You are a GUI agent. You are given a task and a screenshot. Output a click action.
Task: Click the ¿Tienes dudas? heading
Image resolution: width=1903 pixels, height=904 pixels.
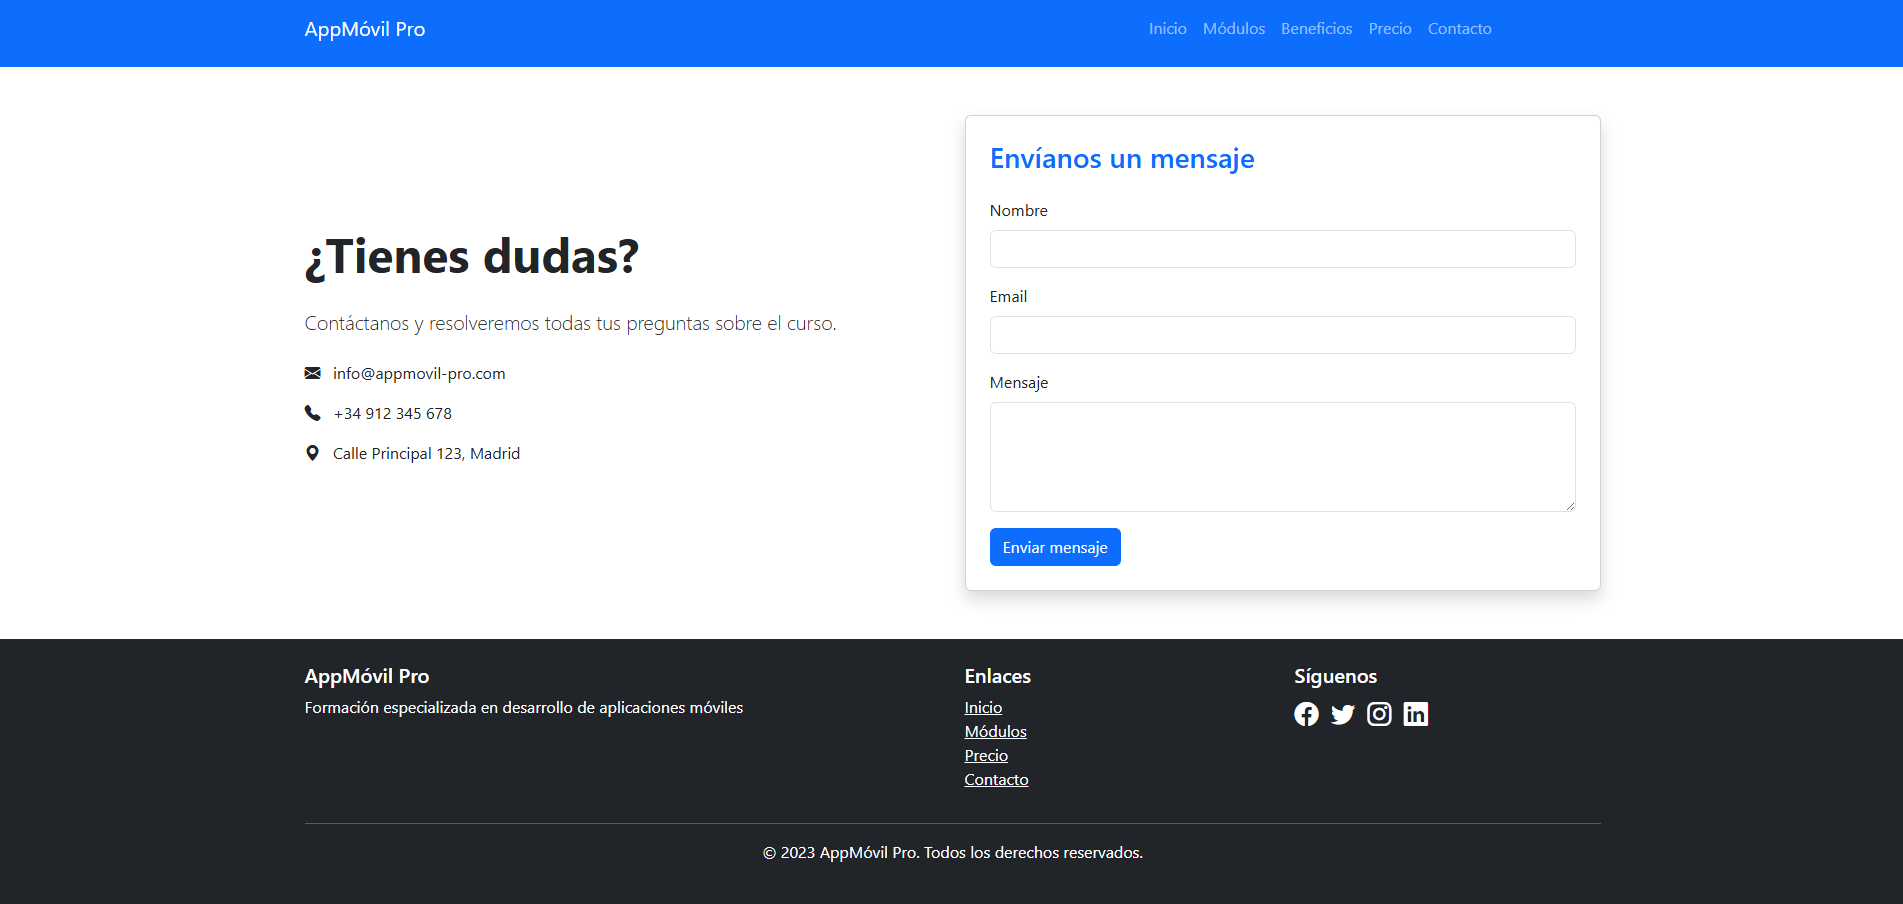(x=472, y=257)
